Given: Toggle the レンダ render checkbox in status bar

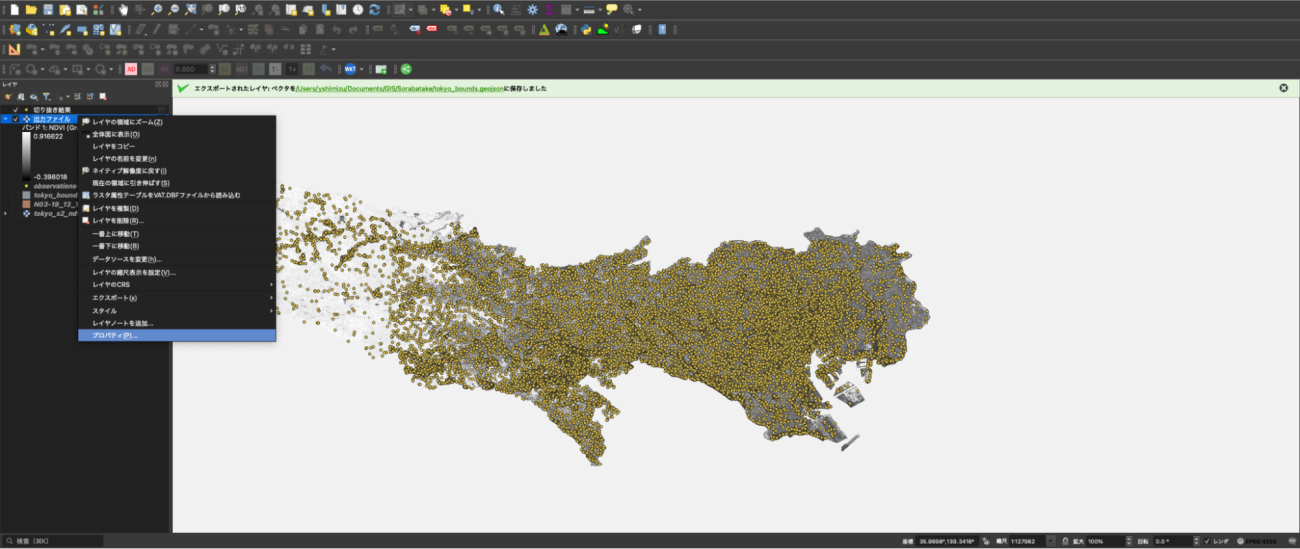Looking at the screenshot, I should point(1207,541).
